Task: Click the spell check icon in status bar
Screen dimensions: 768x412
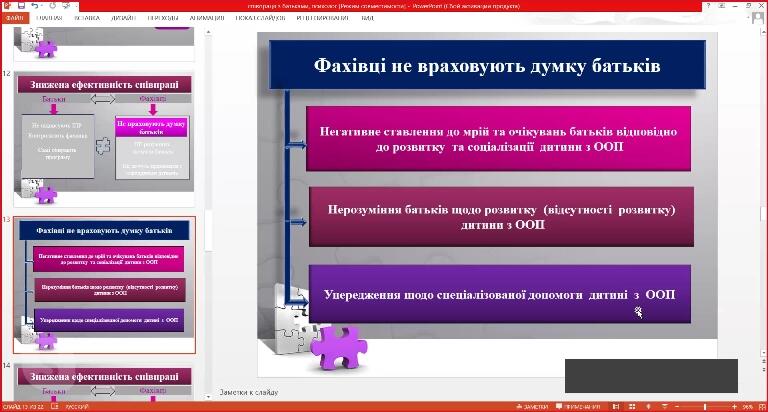Action: tap(55, 407)
